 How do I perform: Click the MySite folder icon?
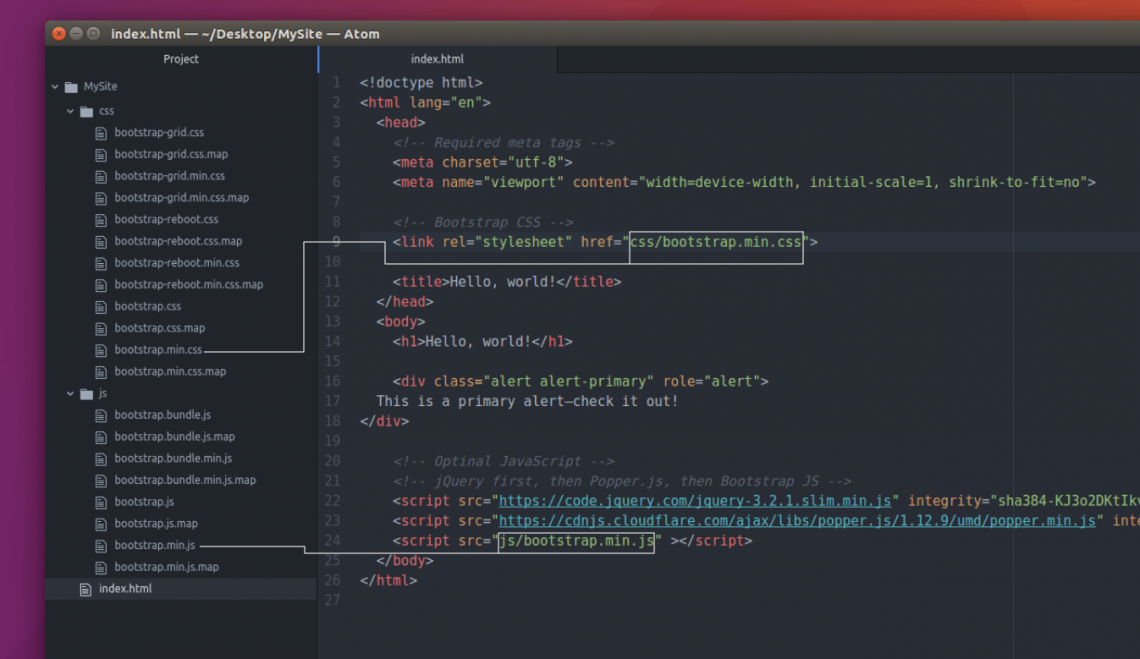coord(71,87)
